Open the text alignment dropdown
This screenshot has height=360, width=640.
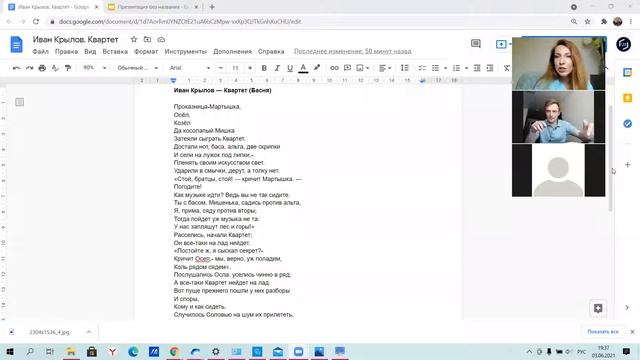pyautogui.click(x=385, y=68)
